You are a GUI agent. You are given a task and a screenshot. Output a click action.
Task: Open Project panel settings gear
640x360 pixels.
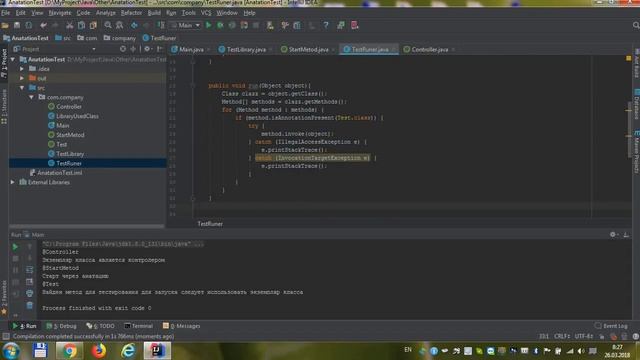pyautogui.click(x=147, y=49)
